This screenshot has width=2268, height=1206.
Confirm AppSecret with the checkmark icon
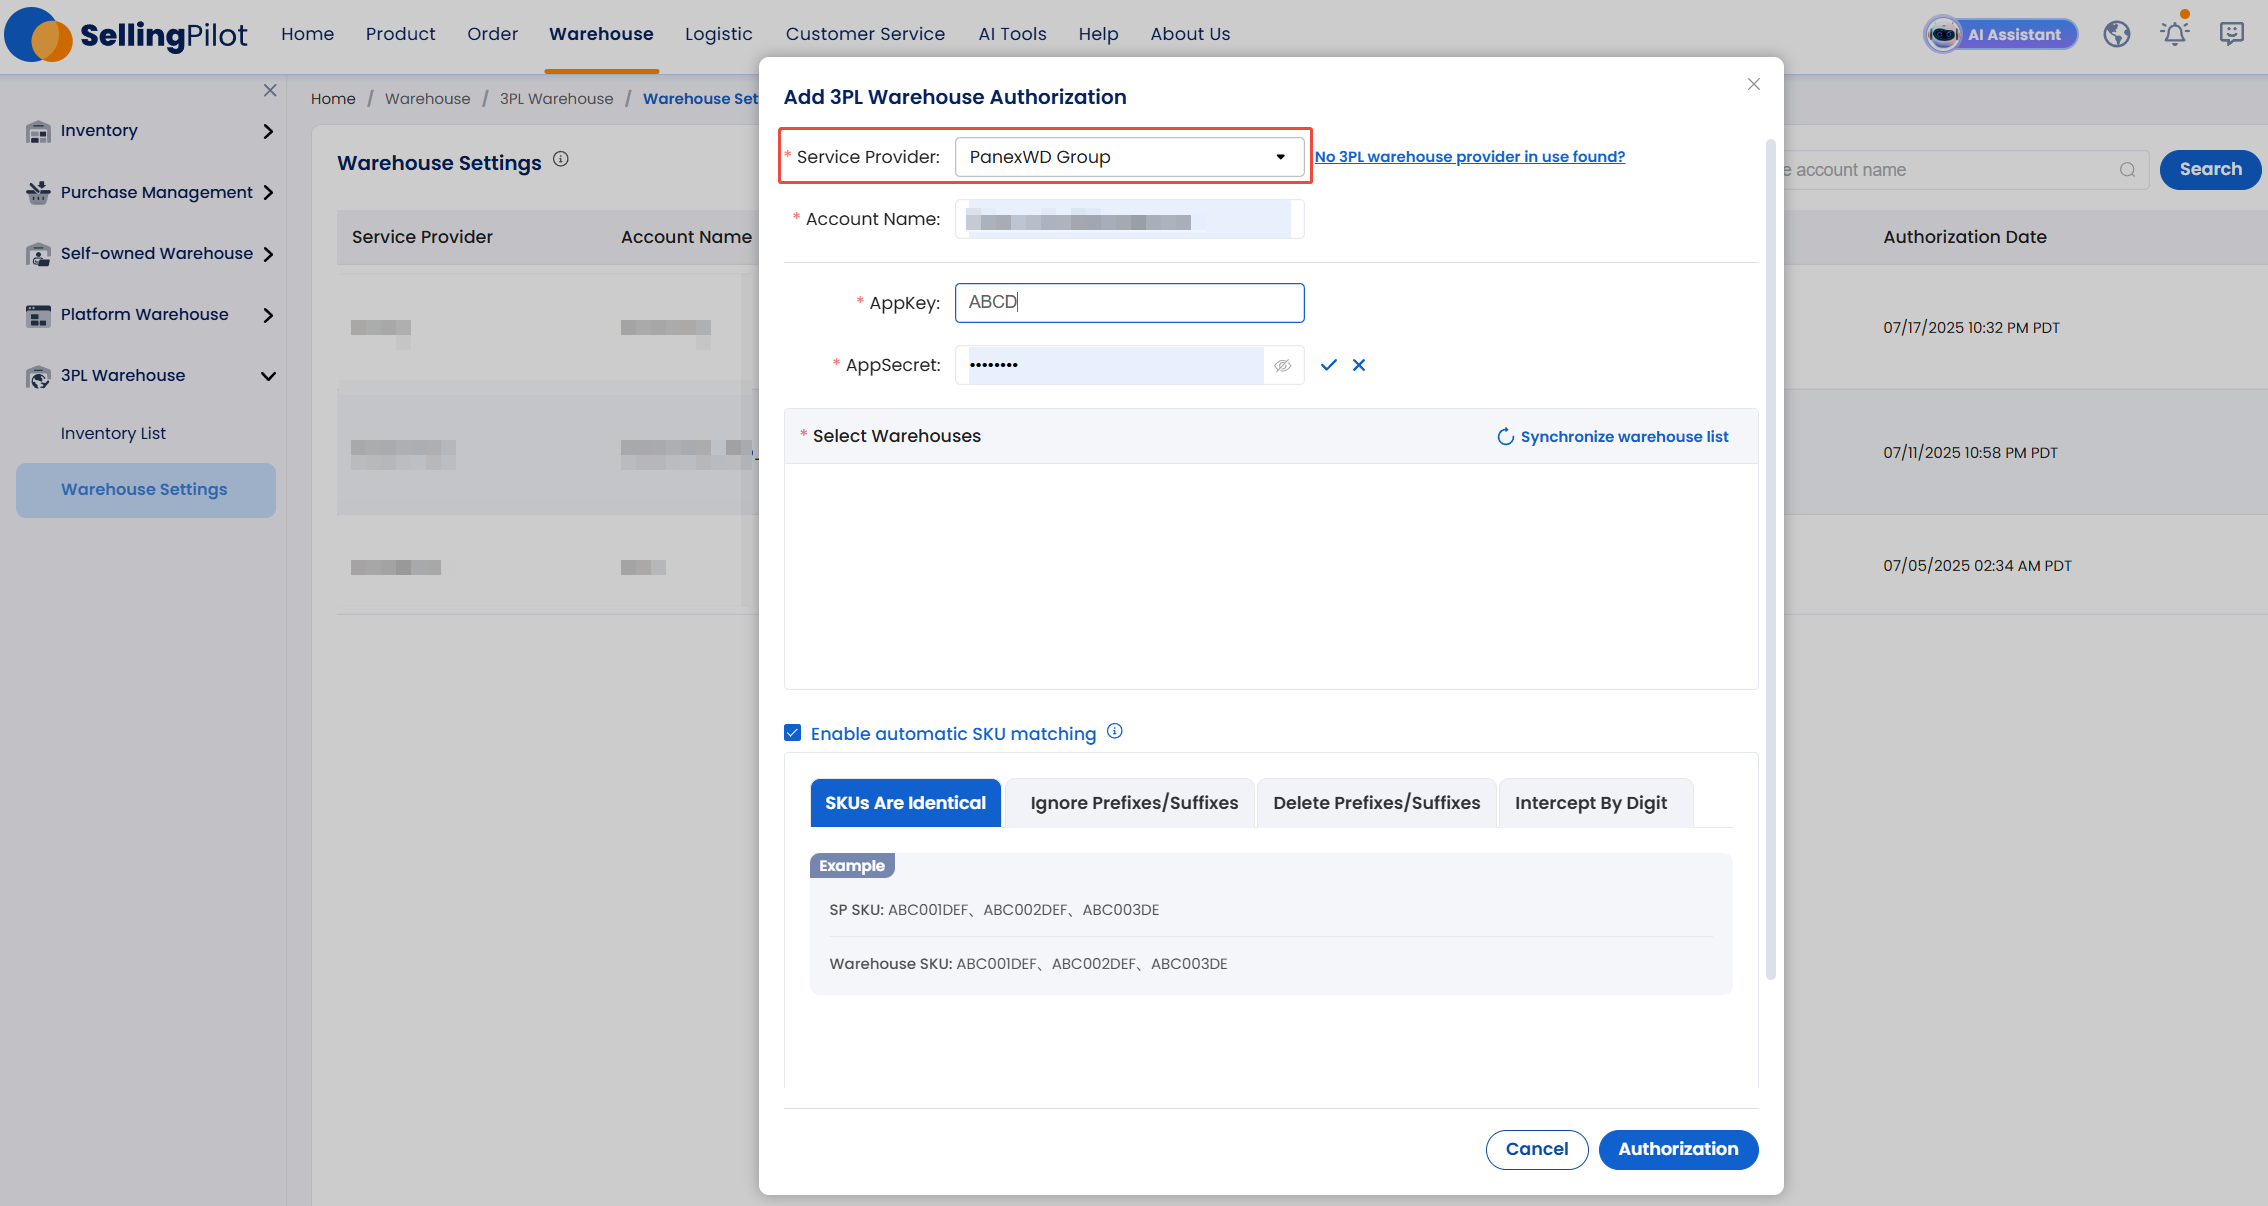[1328, 365]
